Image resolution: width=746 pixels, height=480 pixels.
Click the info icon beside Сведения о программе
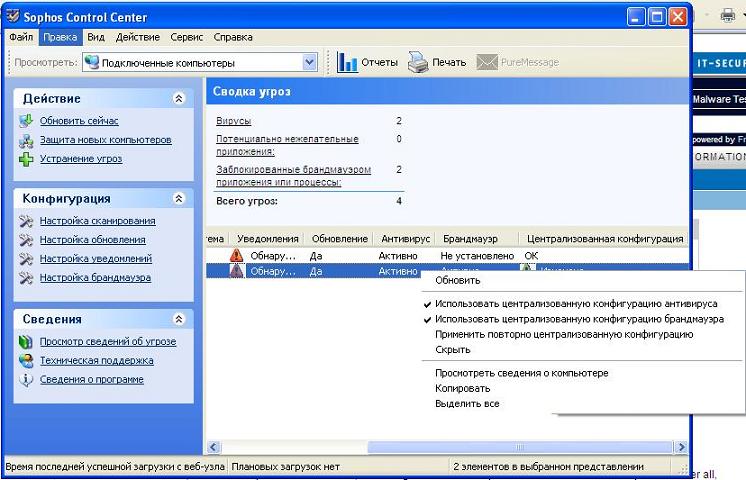26,380
